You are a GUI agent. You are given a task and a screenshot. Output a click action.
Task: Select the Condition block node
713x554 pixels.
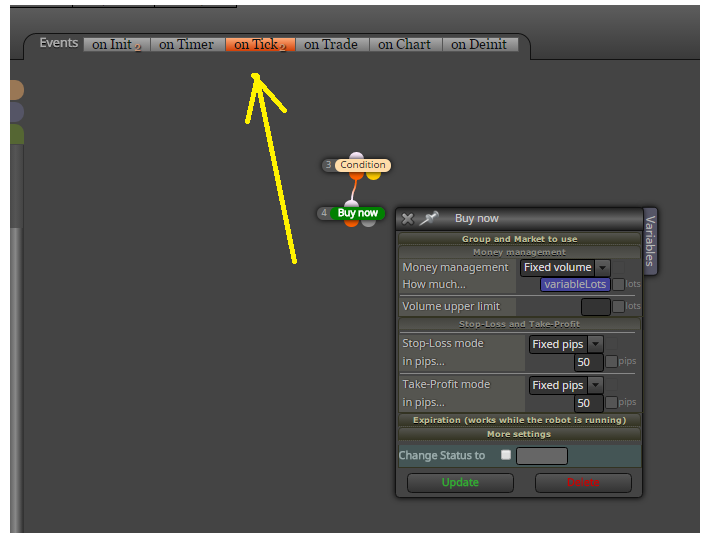click(363, 165)
